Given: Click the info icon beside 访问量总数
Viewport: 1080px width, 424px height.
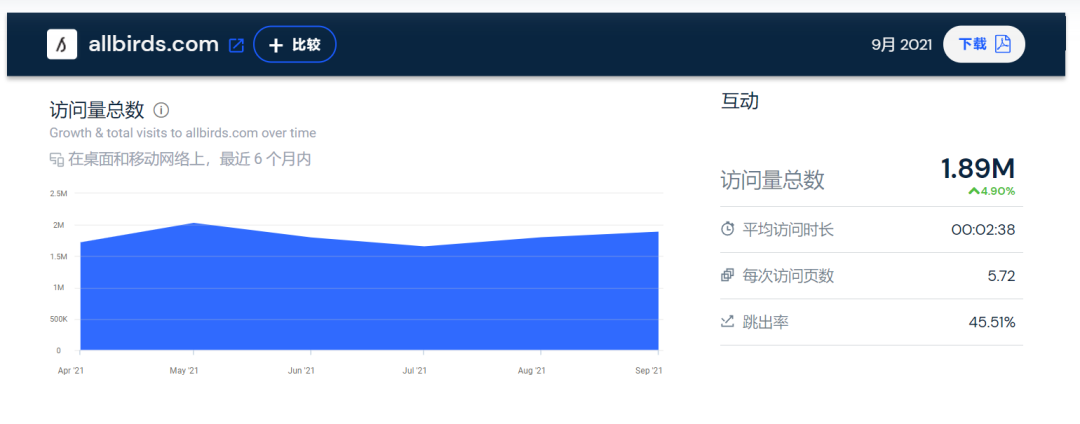Looking at the screenshot, I should tap(161, 109).
